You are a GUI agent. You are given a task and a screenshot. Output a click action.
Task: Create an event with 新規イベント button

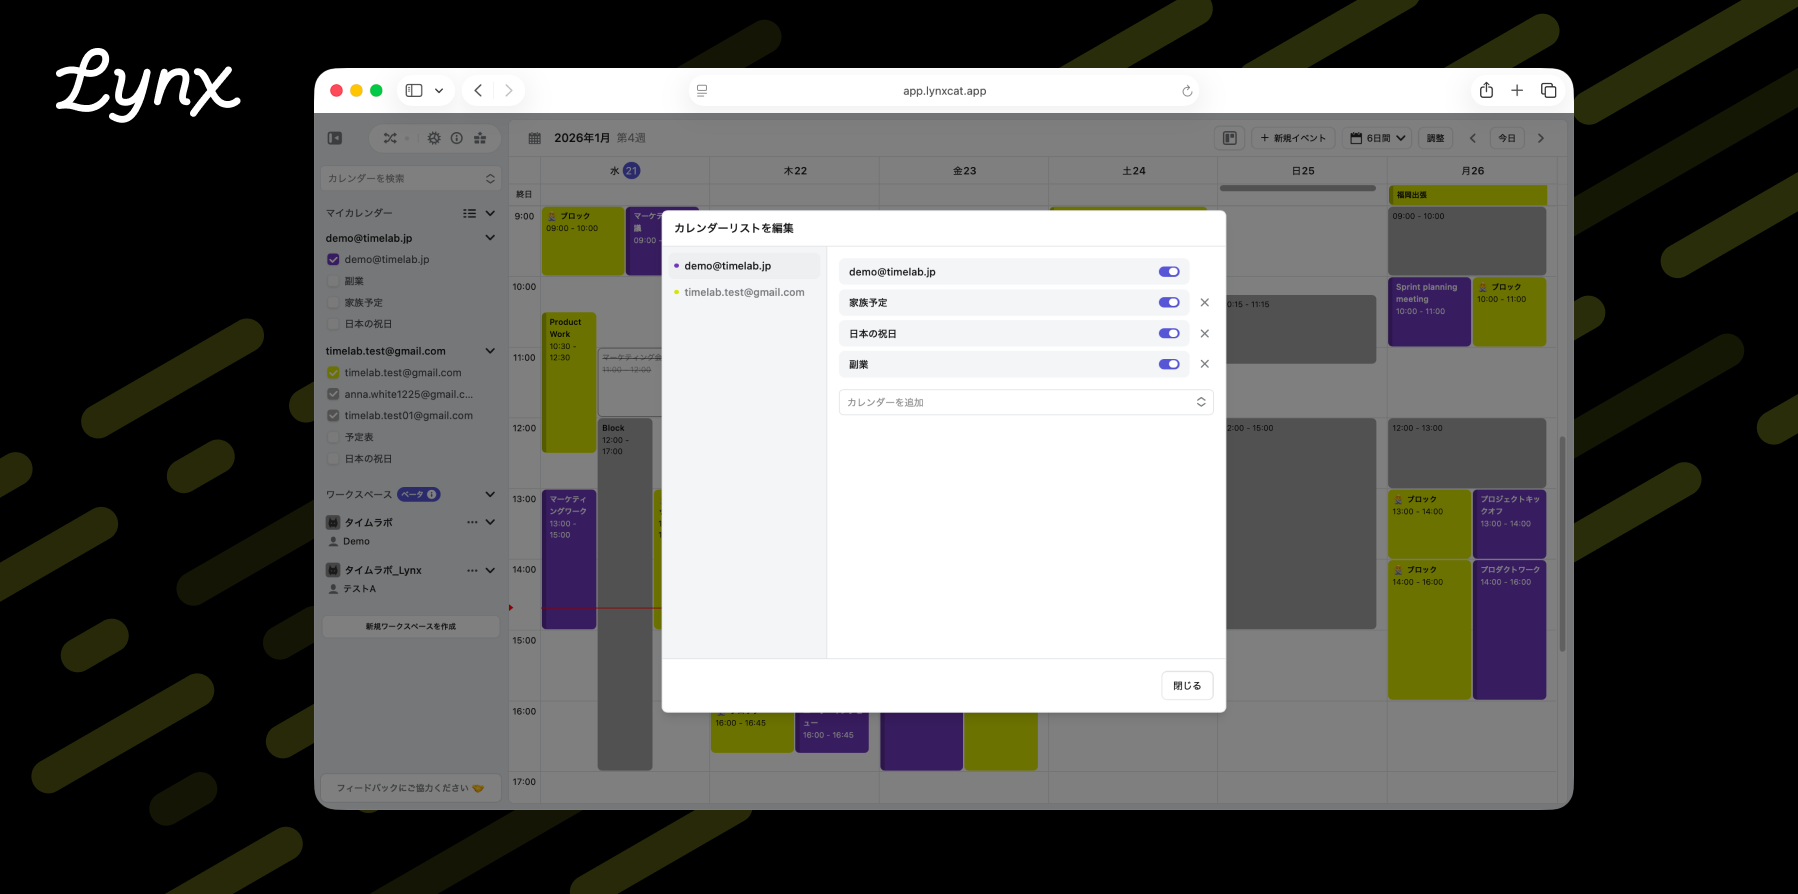click(1293, 138)
